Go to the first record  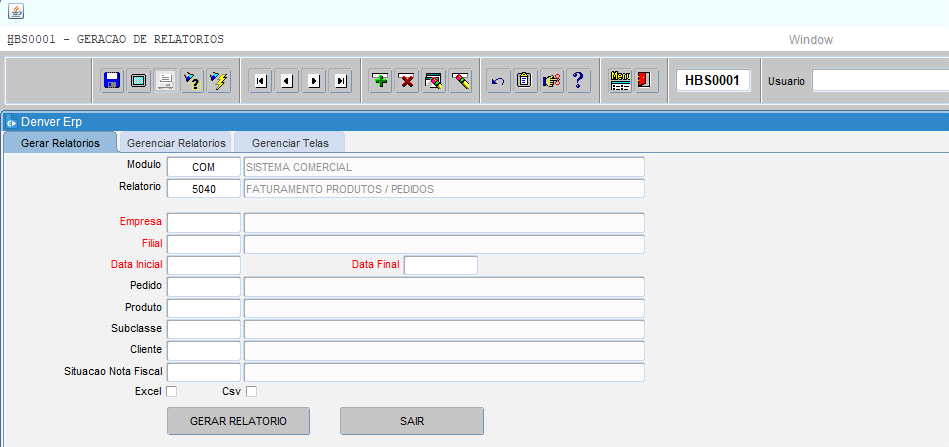[x=260, y=81]
